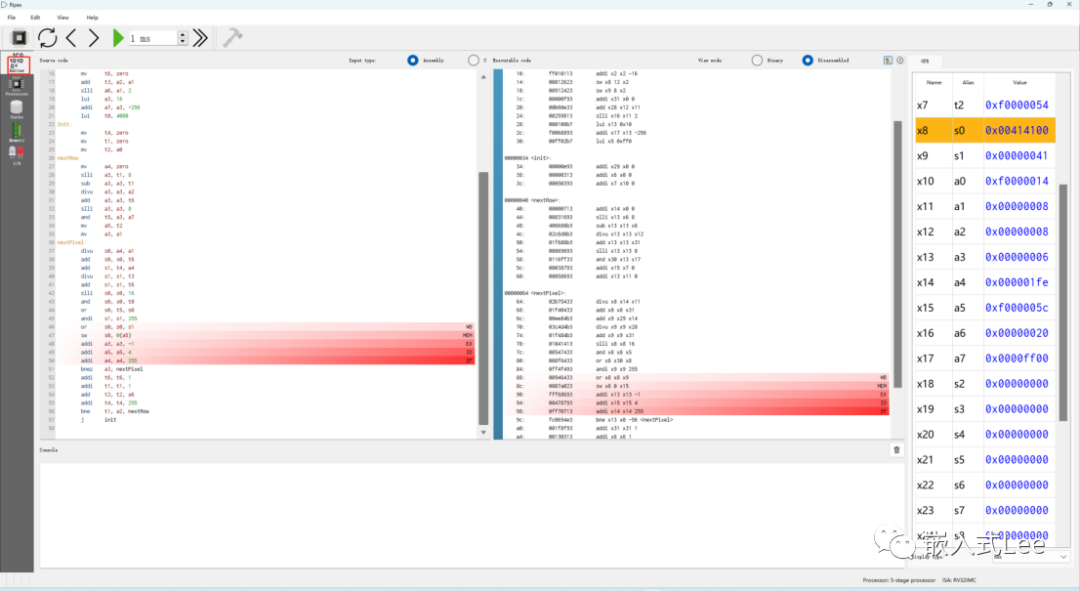Click register name x12 in table
This screenshot has height=591, width=1080.
pos(925,232)
